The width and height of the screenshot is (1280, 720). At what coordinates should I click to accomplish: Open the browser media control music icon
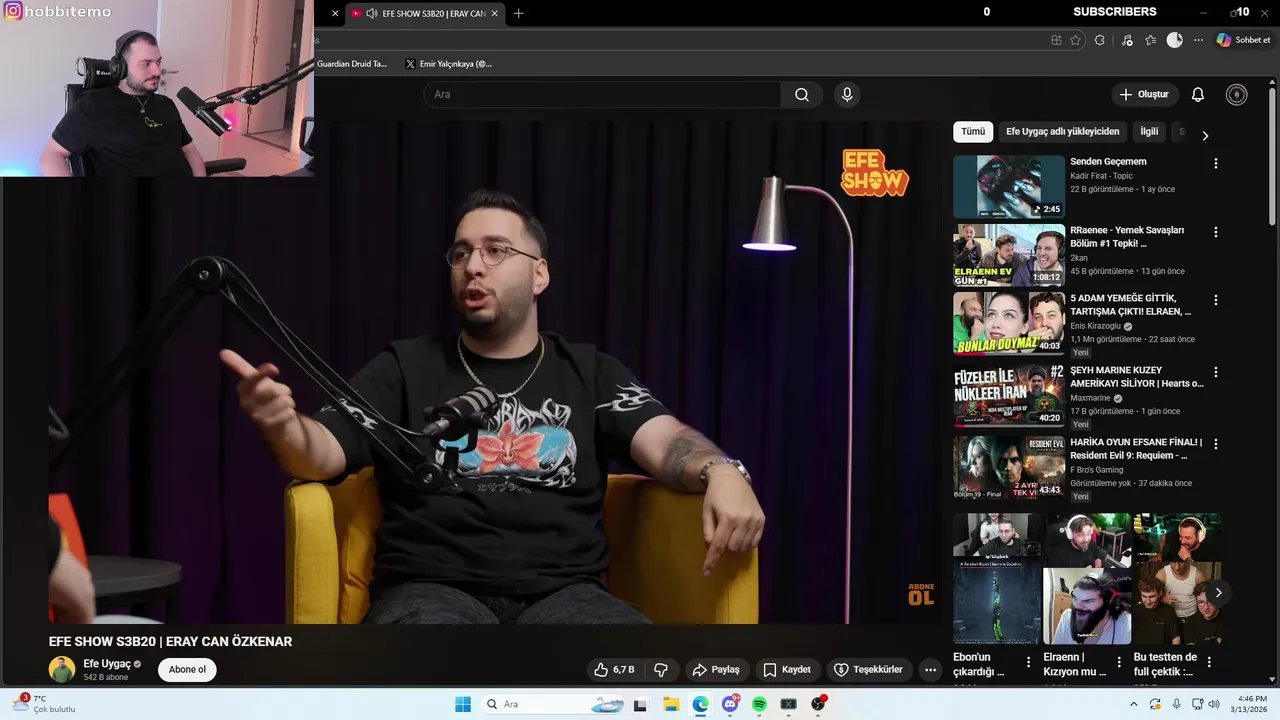pos(1127,40)
